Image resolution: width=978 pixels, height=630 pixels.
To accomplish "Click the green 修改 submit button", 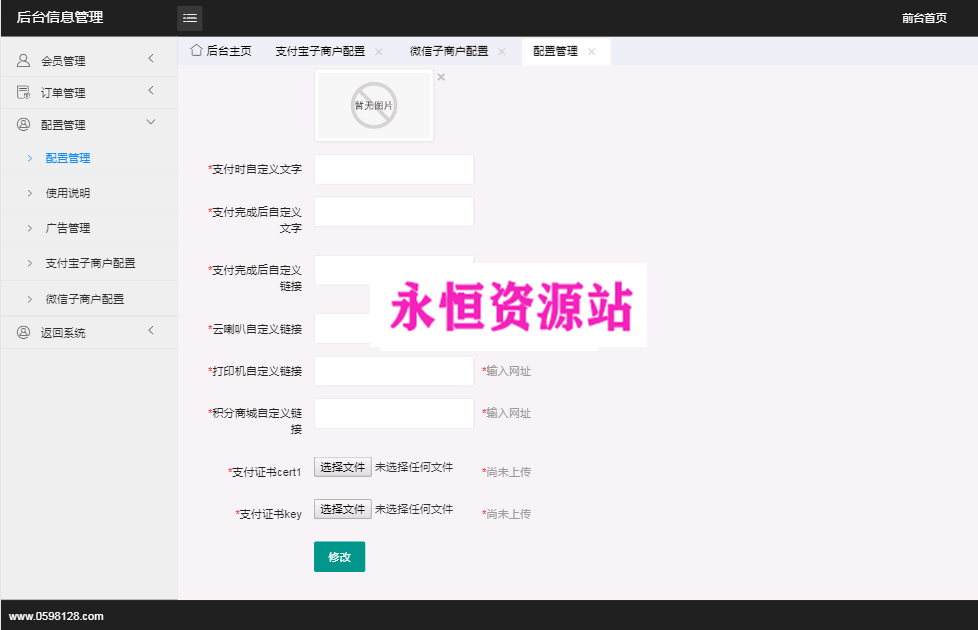I will pos(339,557).
